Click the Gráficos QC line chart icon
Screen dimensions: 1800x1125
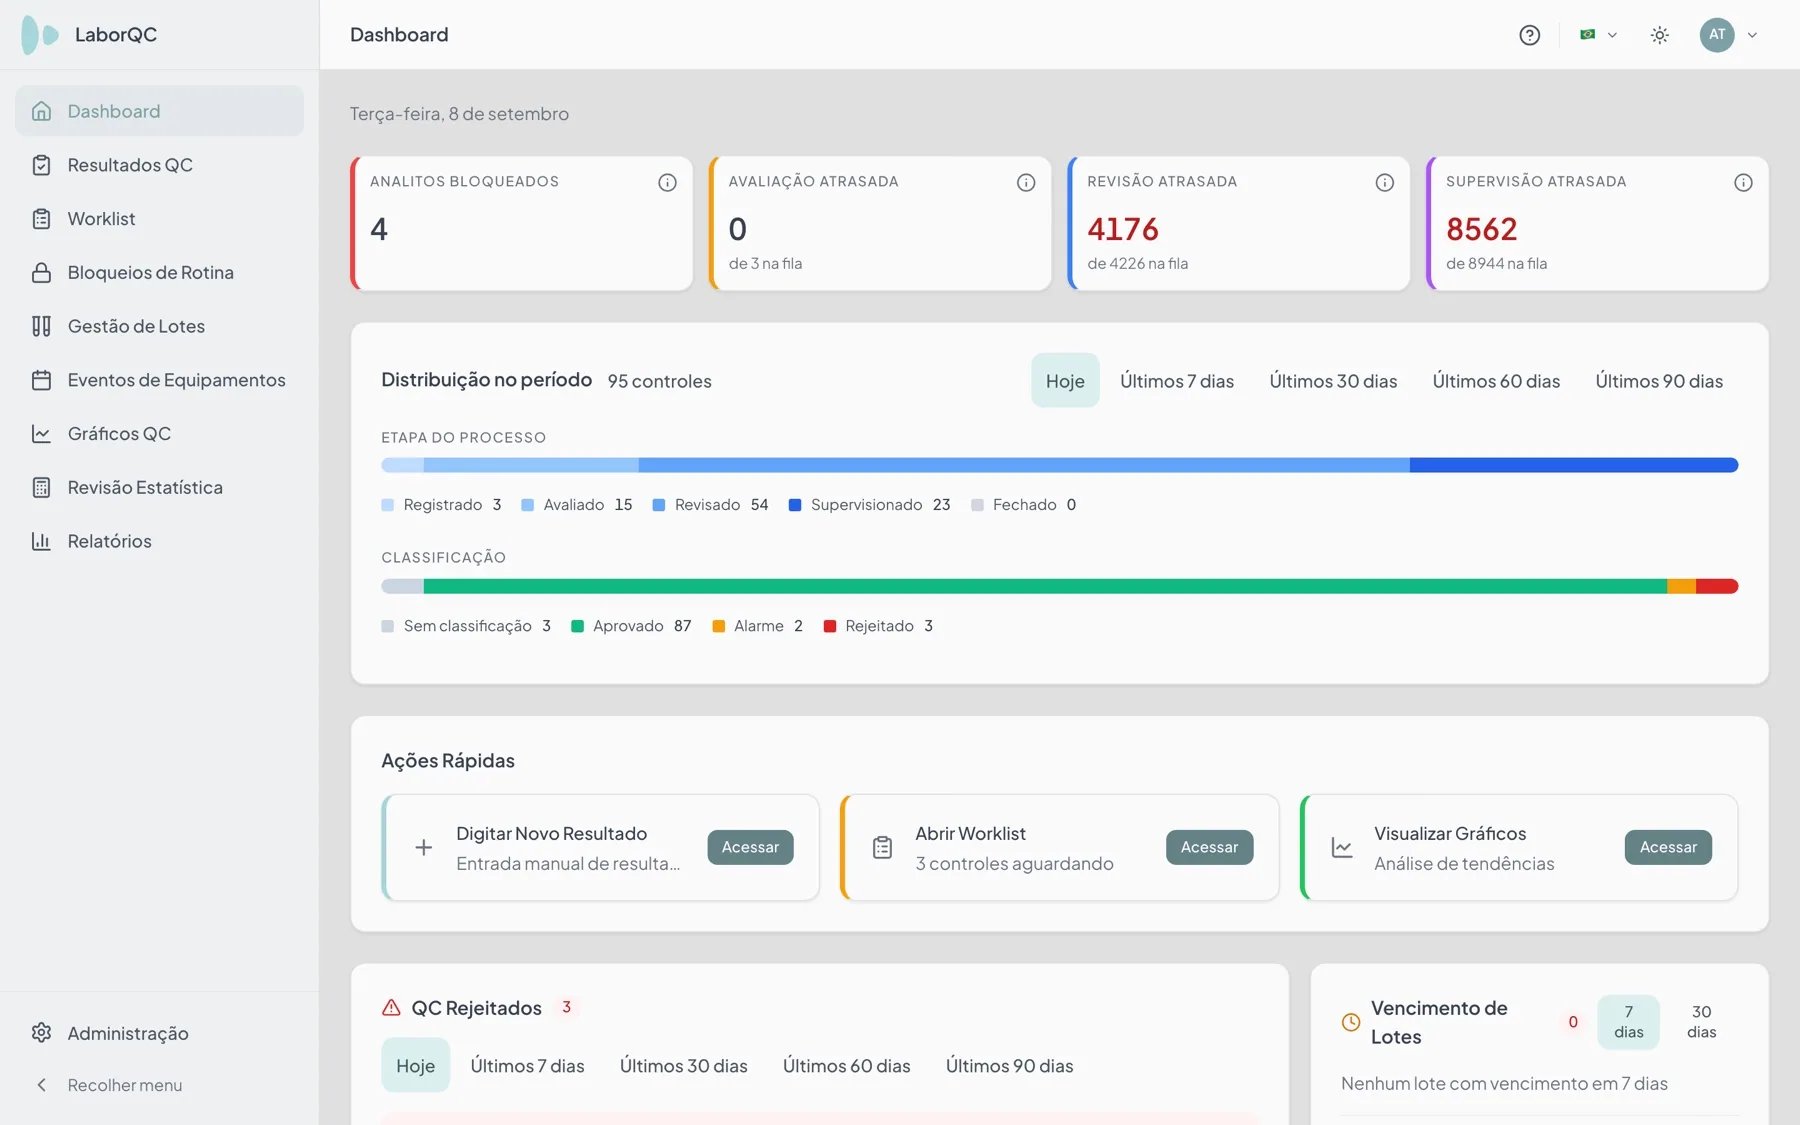pyautogui.click(x=41, y=433)
